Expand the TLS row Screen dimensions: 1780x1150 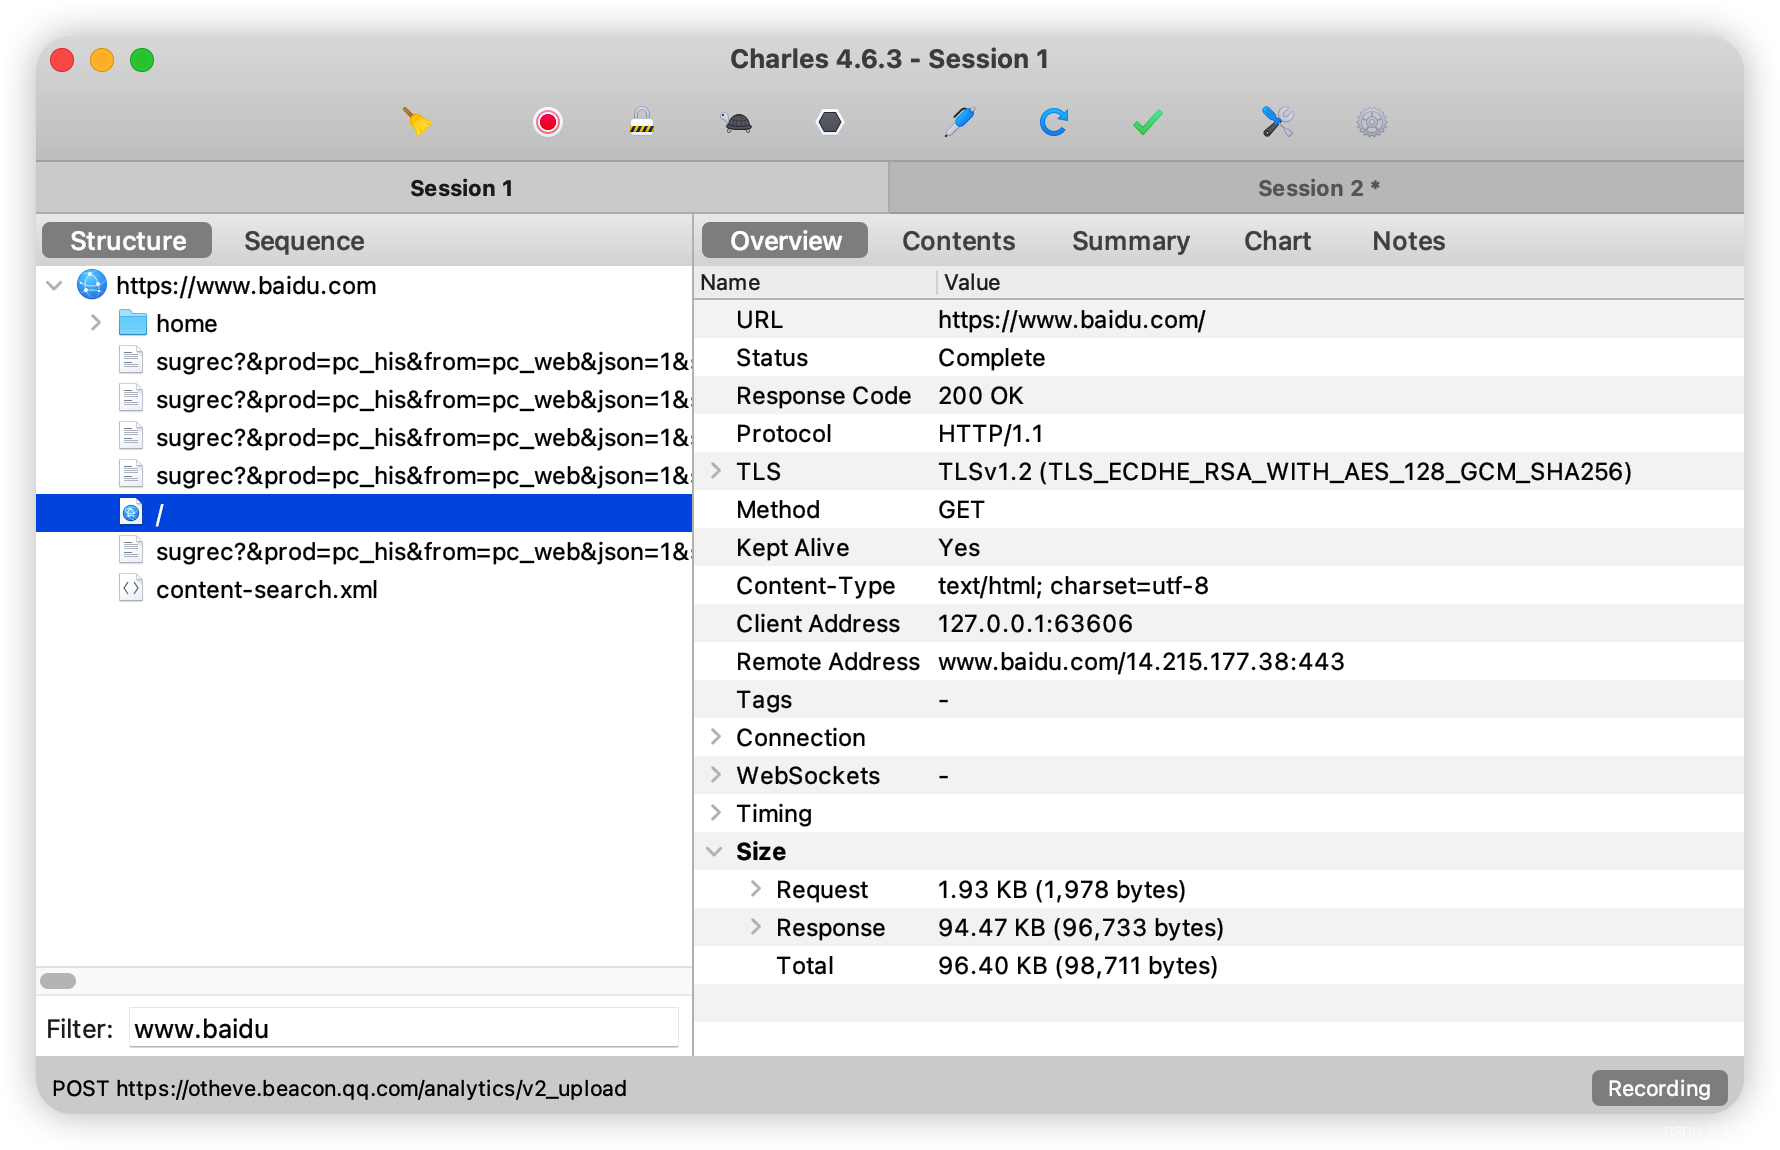pos(716,471)
